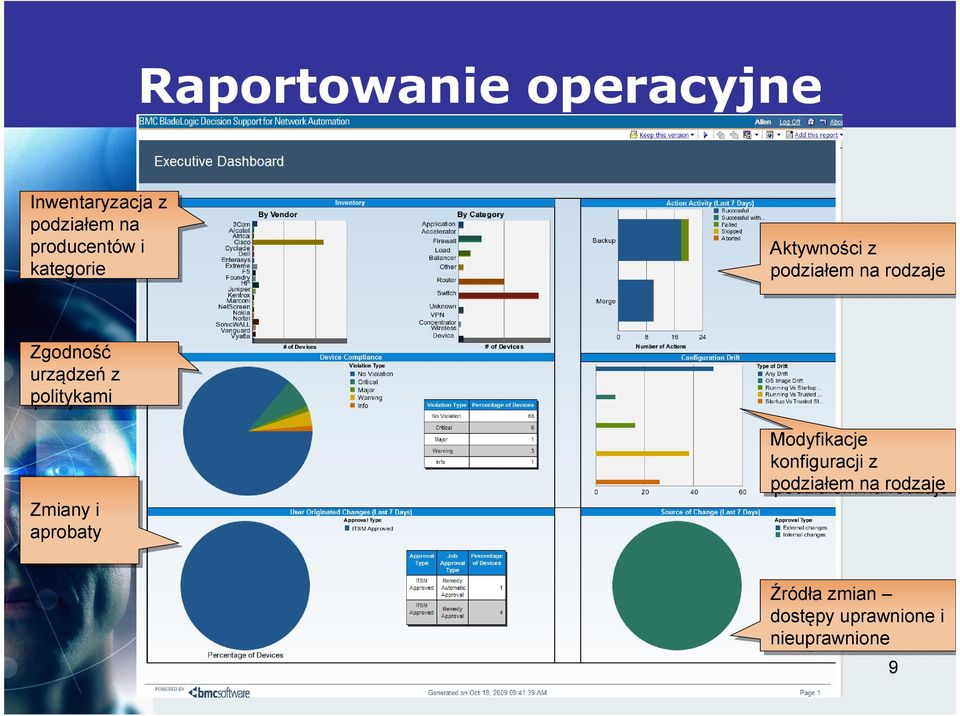
Task: Click the Skipped yellow legend swatch
Action: pyautogui.click(x=716, y=232)
